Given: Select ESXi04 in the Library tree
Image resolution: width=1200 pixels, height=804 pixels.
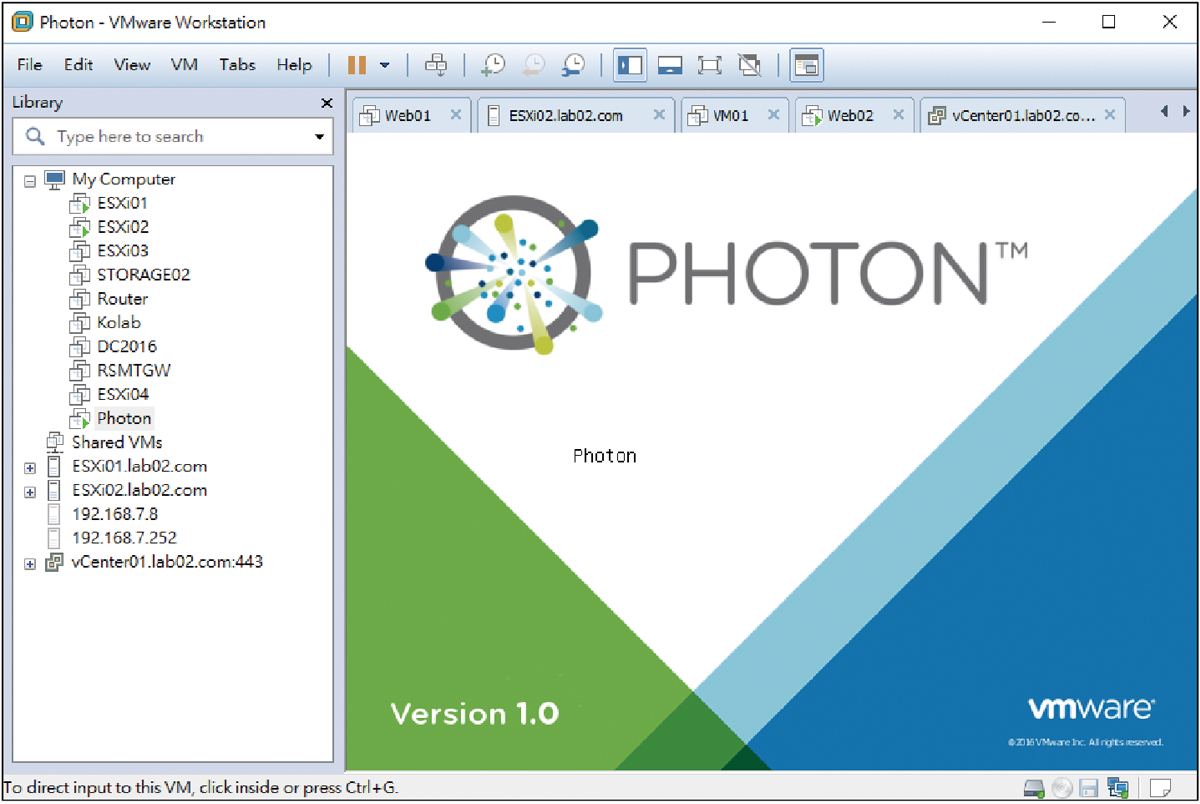Looking at the screenshot, I should (x=122, y=395).
